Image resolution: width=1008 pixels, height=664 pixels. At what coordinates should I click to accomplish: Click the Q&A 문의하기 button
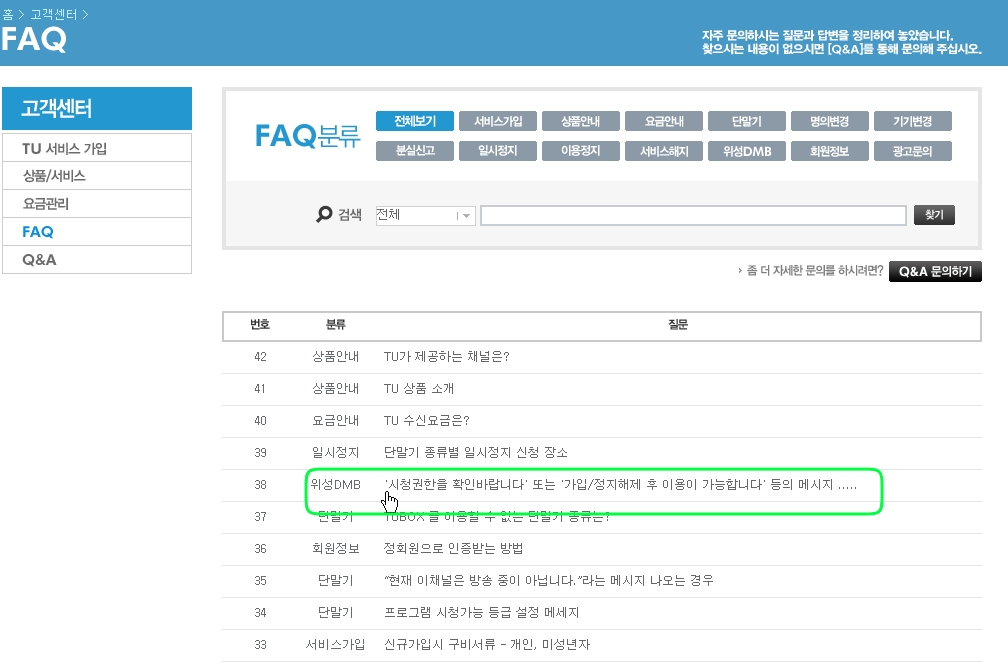point(935,271)
